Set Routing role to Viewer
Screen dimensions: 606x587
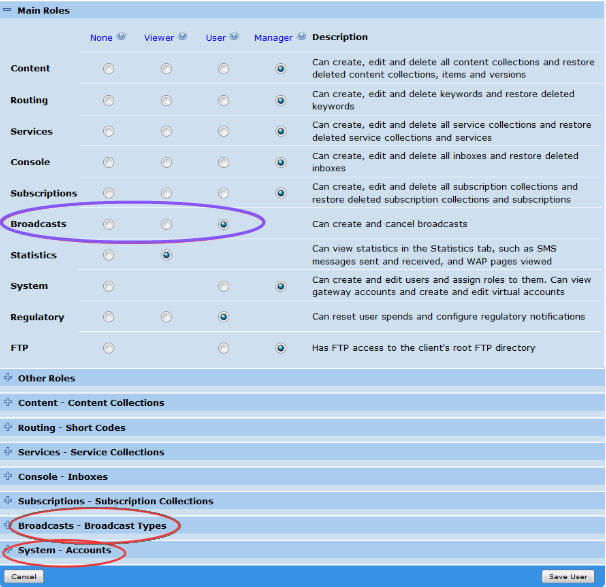167,100
